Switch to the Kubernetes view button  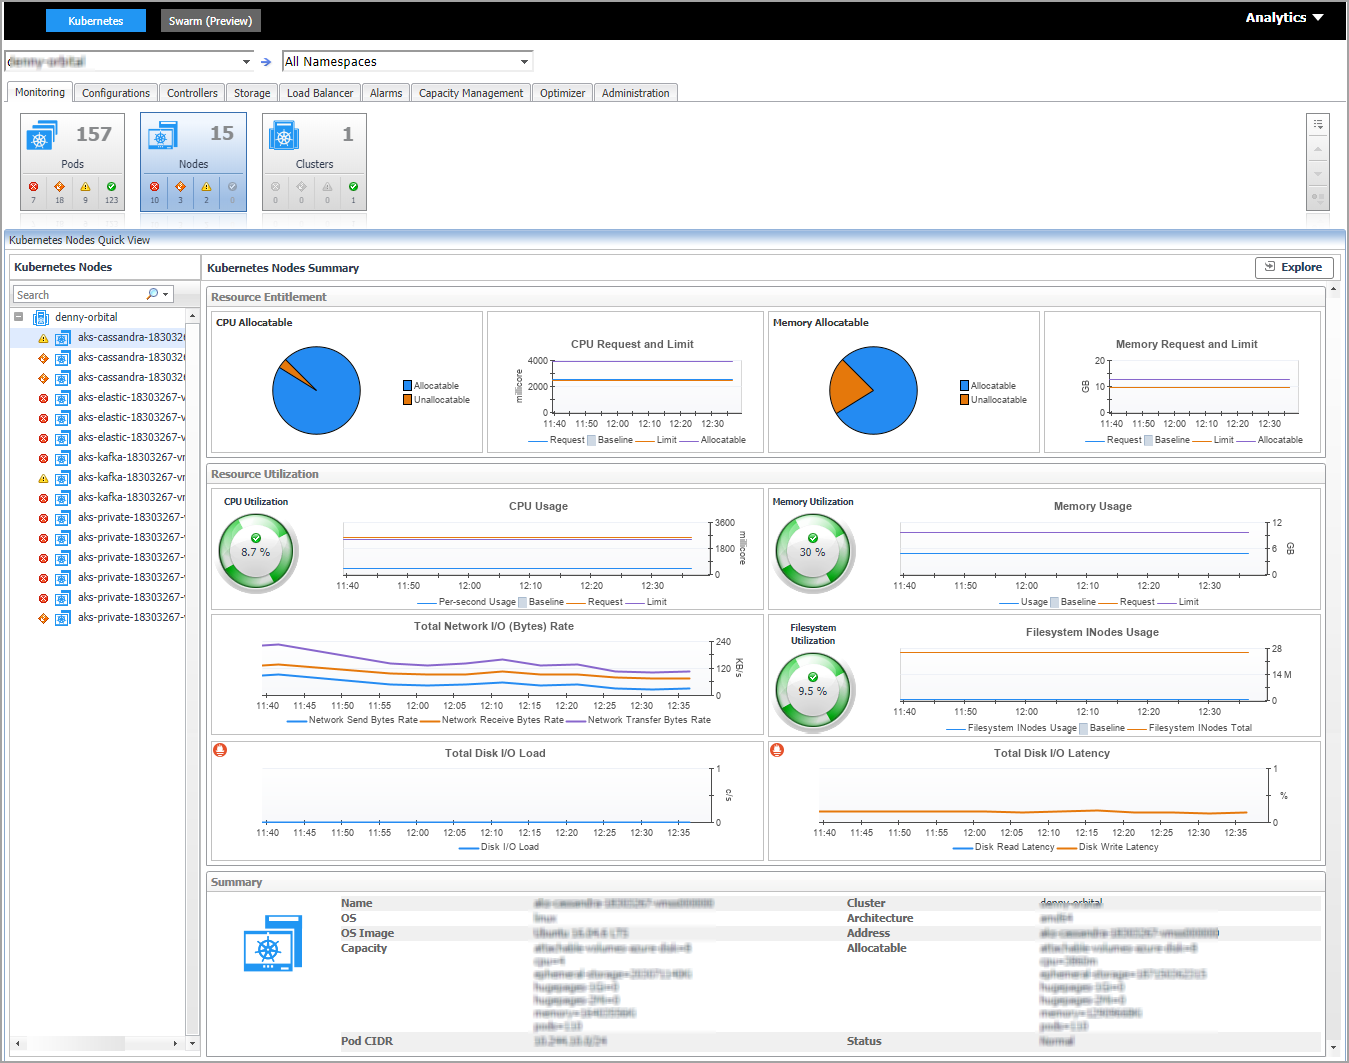click(x=96, y=21)
